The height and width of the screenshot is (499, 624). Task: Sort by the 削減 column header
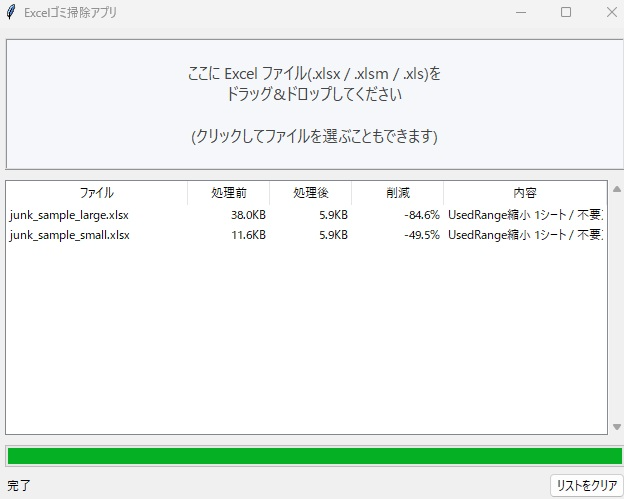[398, 193]
